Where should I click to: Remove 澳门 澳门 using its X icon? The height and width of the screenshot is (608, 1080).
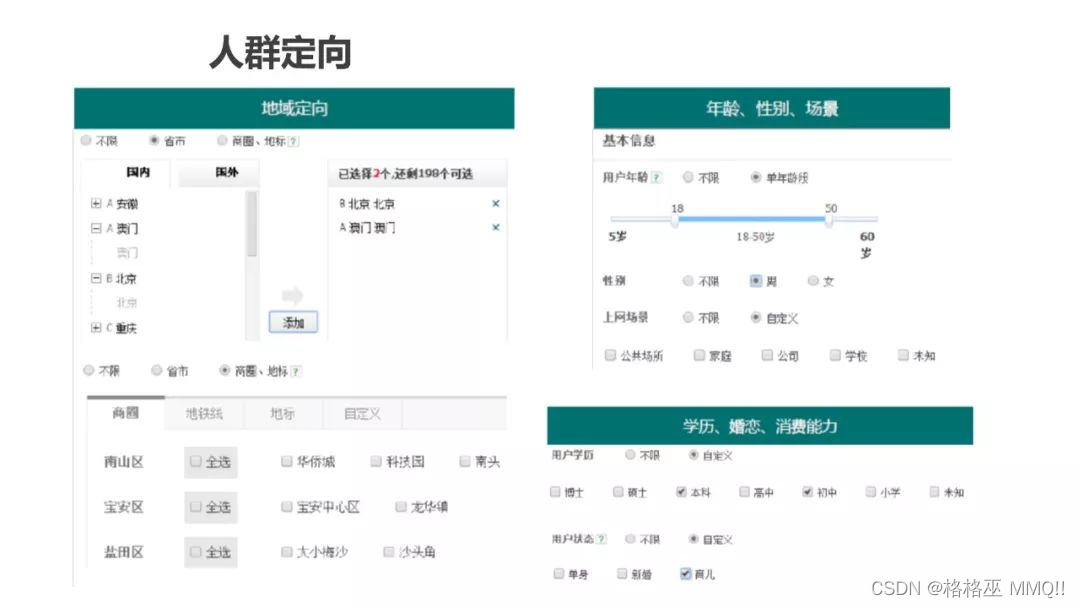pos(496,227)
